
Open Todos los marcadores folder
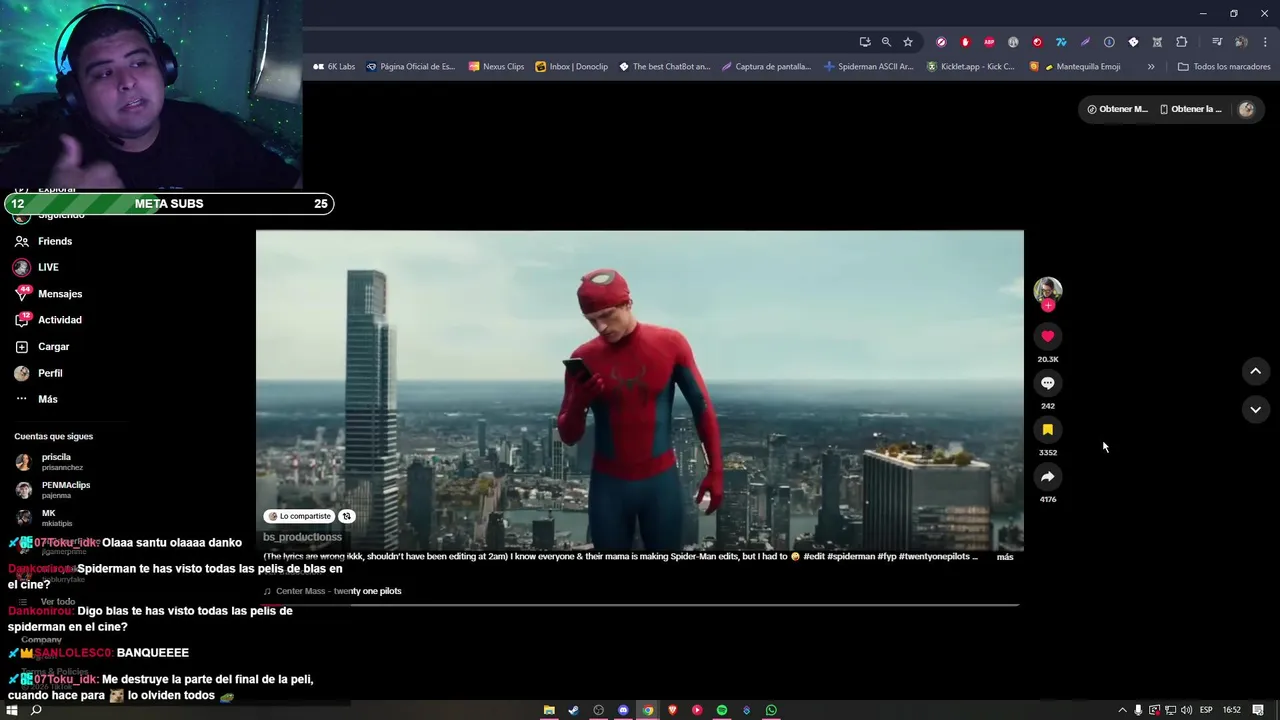point(1224,67)
